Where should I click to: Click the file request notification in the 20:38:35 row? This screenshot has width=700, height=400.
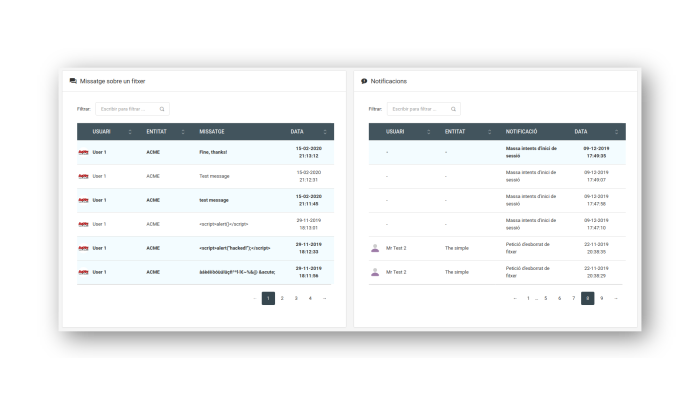[528, 248]
